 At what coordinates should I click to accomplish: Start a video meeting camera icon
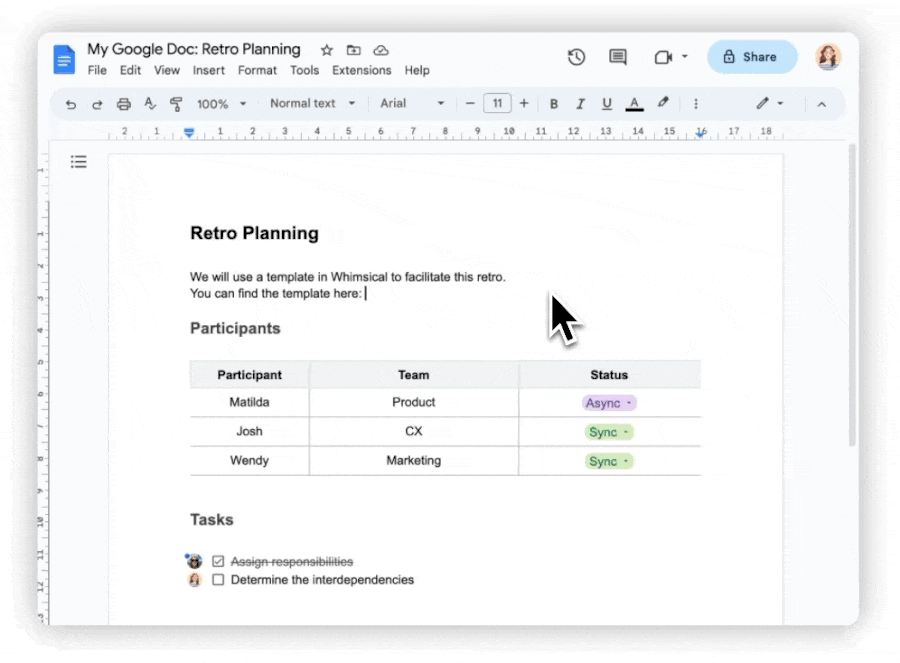[663, 57]
